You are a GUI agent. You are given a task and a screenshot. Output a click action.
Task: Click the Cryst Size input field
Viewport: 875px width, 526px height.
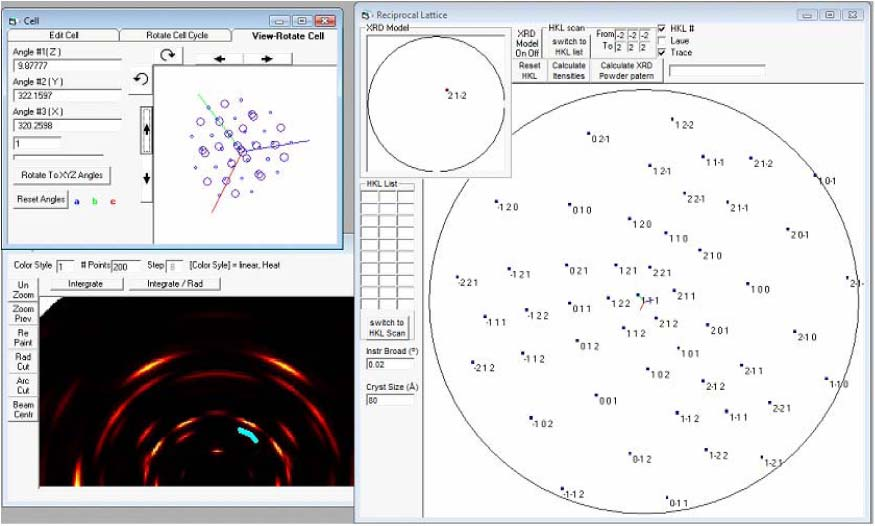[x=389, y=401]
